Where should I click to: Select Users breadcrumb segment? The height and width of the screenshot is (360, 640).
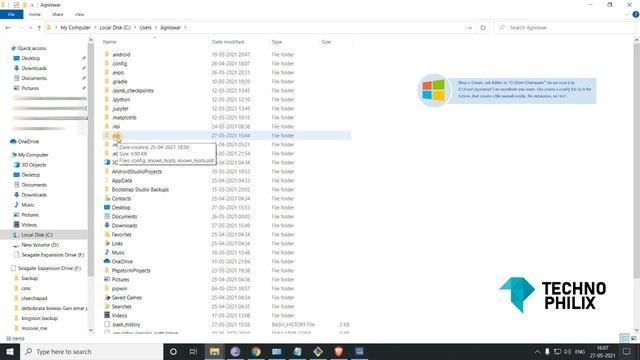point(145,28)
